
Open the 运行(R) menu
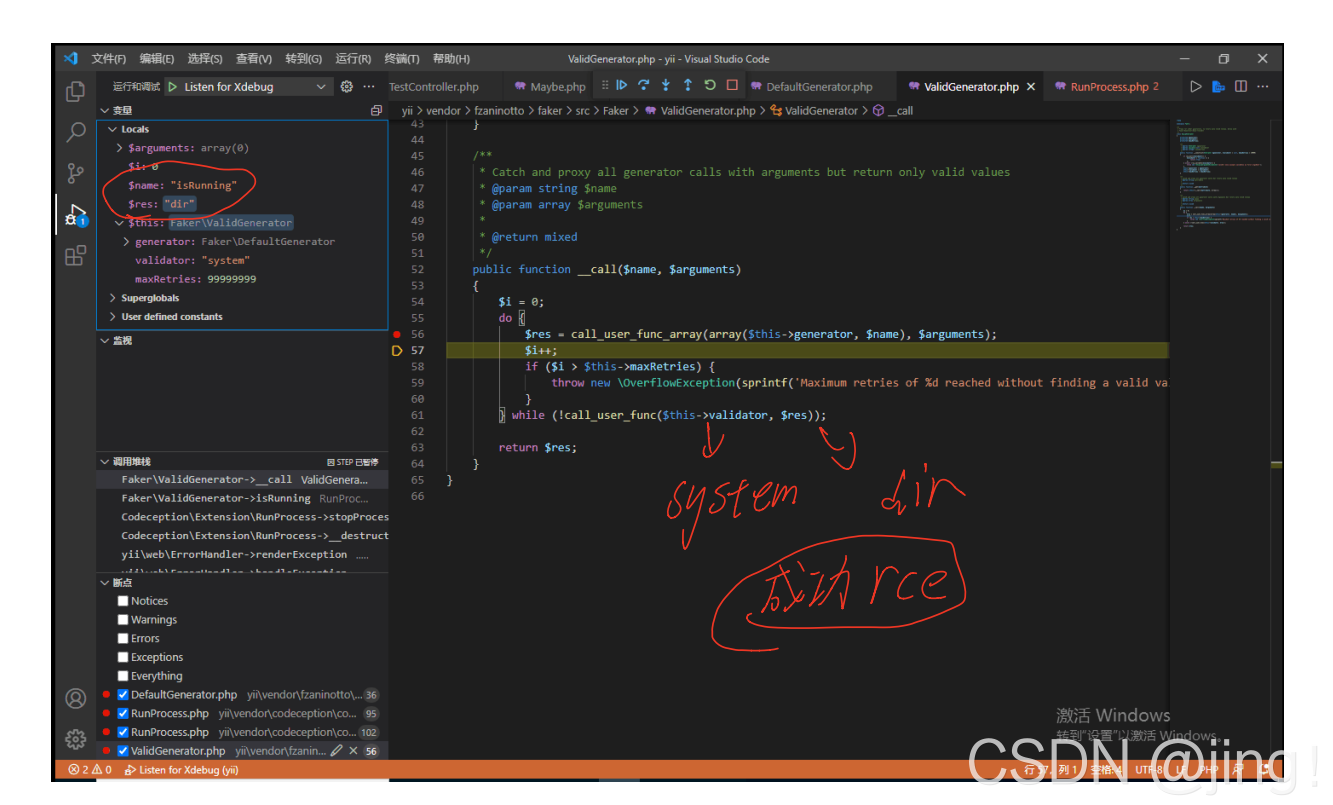[353, 59]
